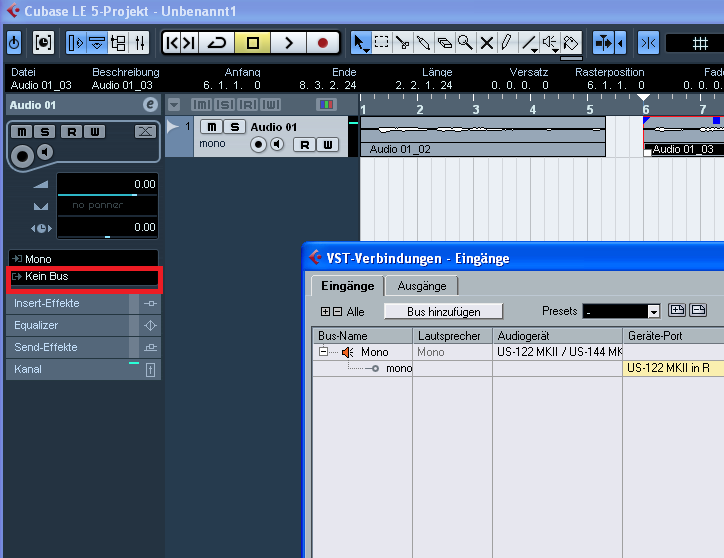Screen dimensions: 724x558
Task: Enable Write automation in the Inspector
Action: point(95,132)
